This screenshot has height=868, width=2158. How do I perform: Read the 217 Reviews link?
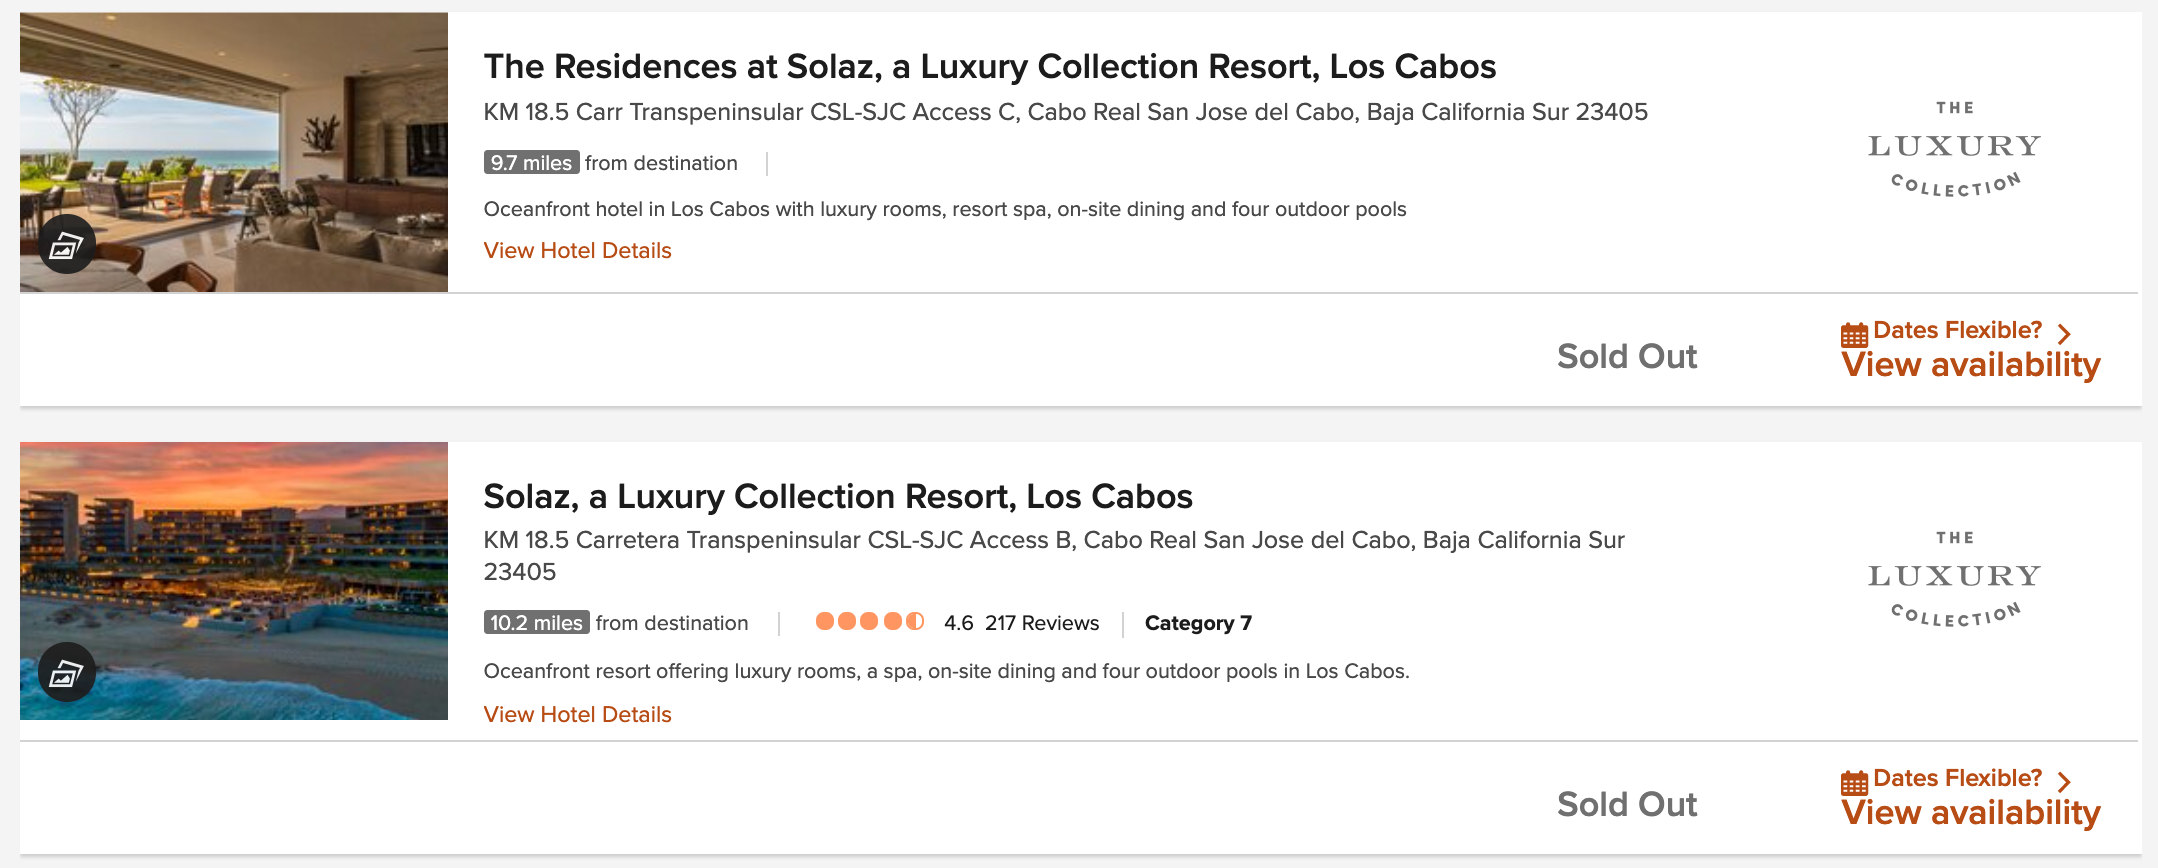coord(1041,623)
